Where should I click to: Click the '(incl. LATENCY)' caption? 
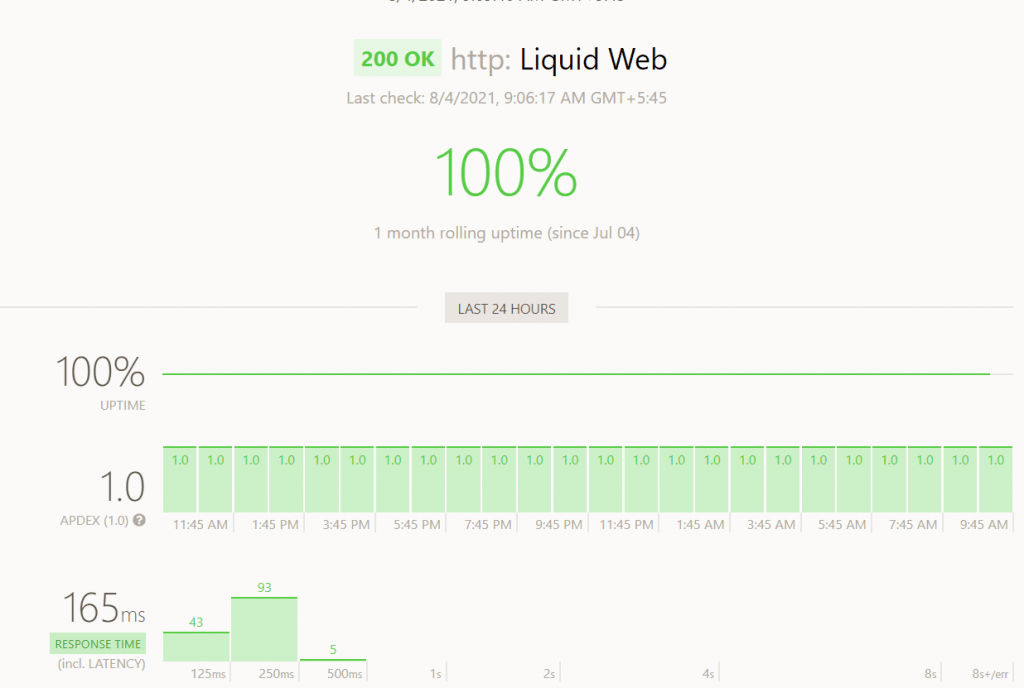(x=101, y=664)
